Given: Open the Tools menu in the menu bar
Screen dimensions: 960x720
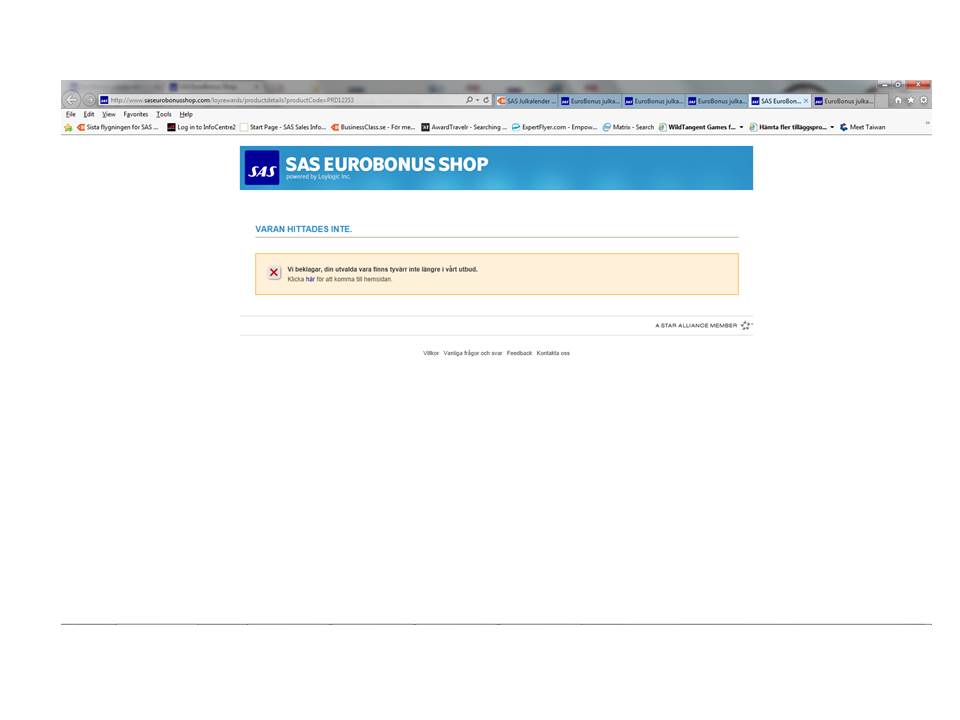Looking at the screenshot, I should [x=164, y=114].
